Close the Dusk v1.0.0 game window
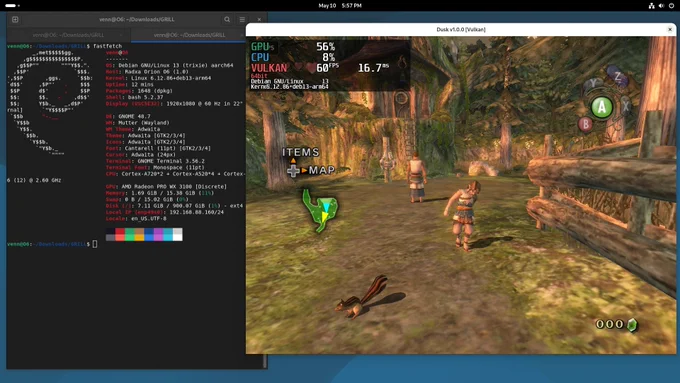680x383 pixels. (670, 29)
